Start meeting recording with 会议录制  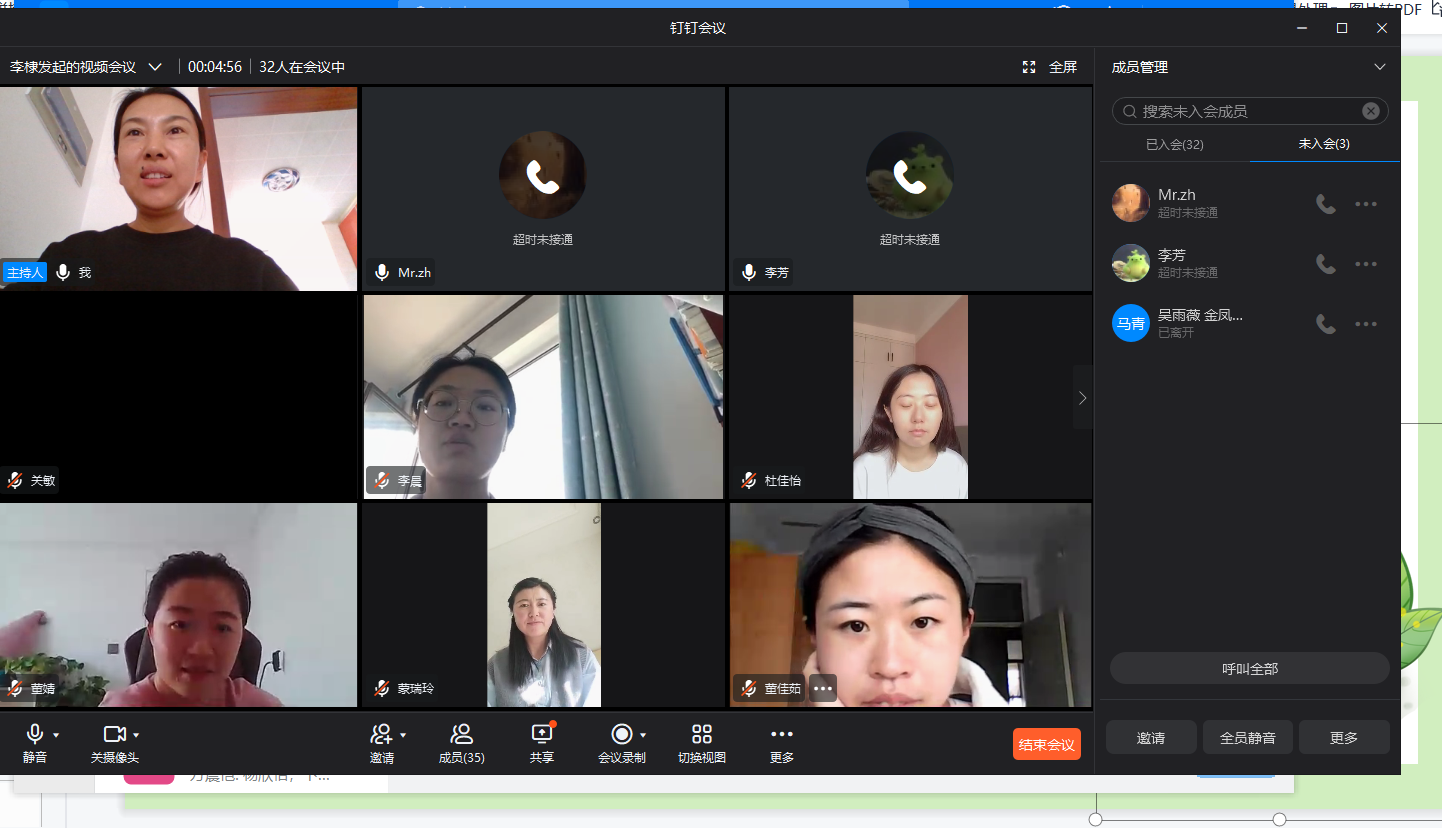621,734
